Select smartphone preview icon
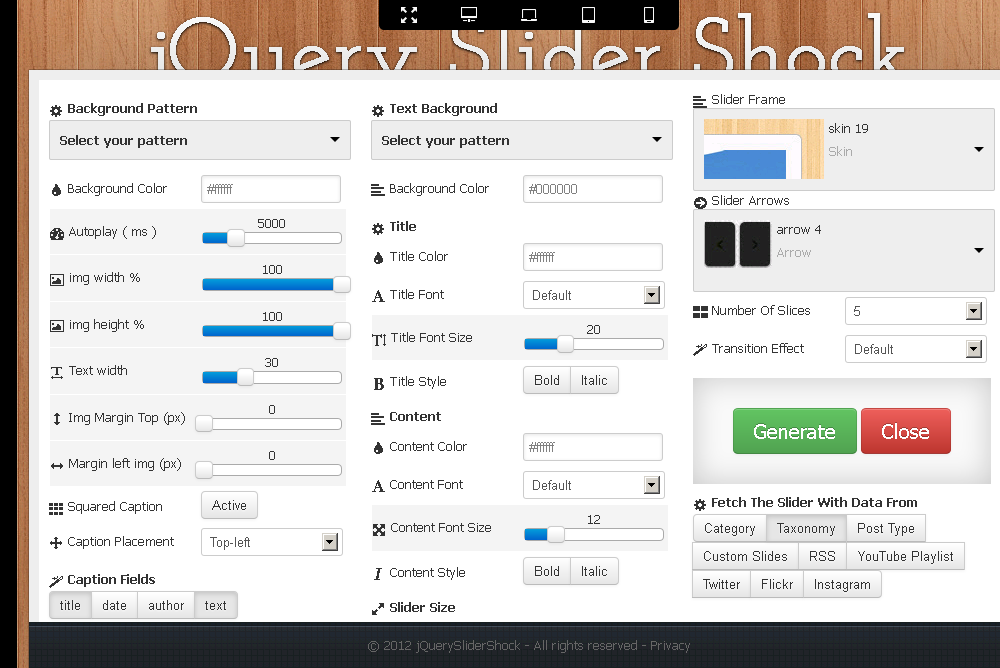 point(649,15)
